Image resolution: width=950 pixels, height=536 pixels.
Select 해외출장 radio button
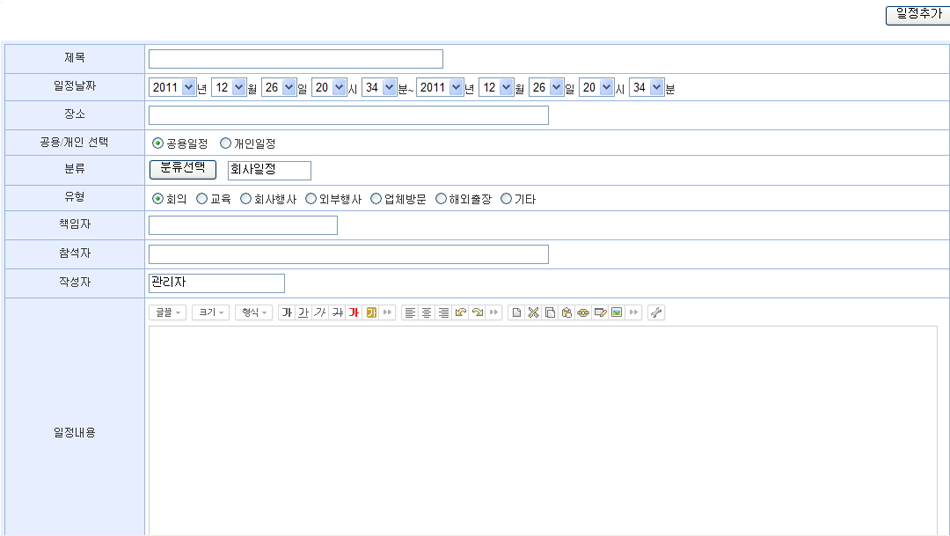441,199
